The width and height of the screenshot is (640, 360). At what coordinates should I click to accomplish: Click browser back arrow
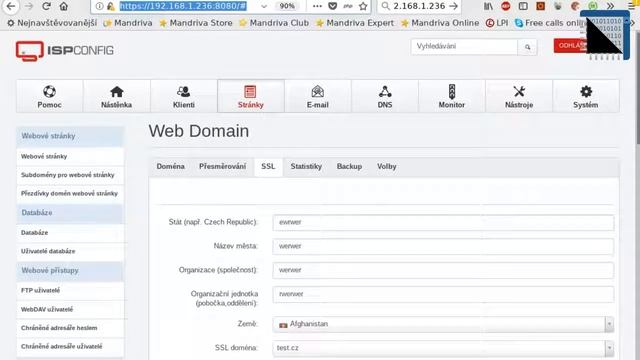click(11, 6)
